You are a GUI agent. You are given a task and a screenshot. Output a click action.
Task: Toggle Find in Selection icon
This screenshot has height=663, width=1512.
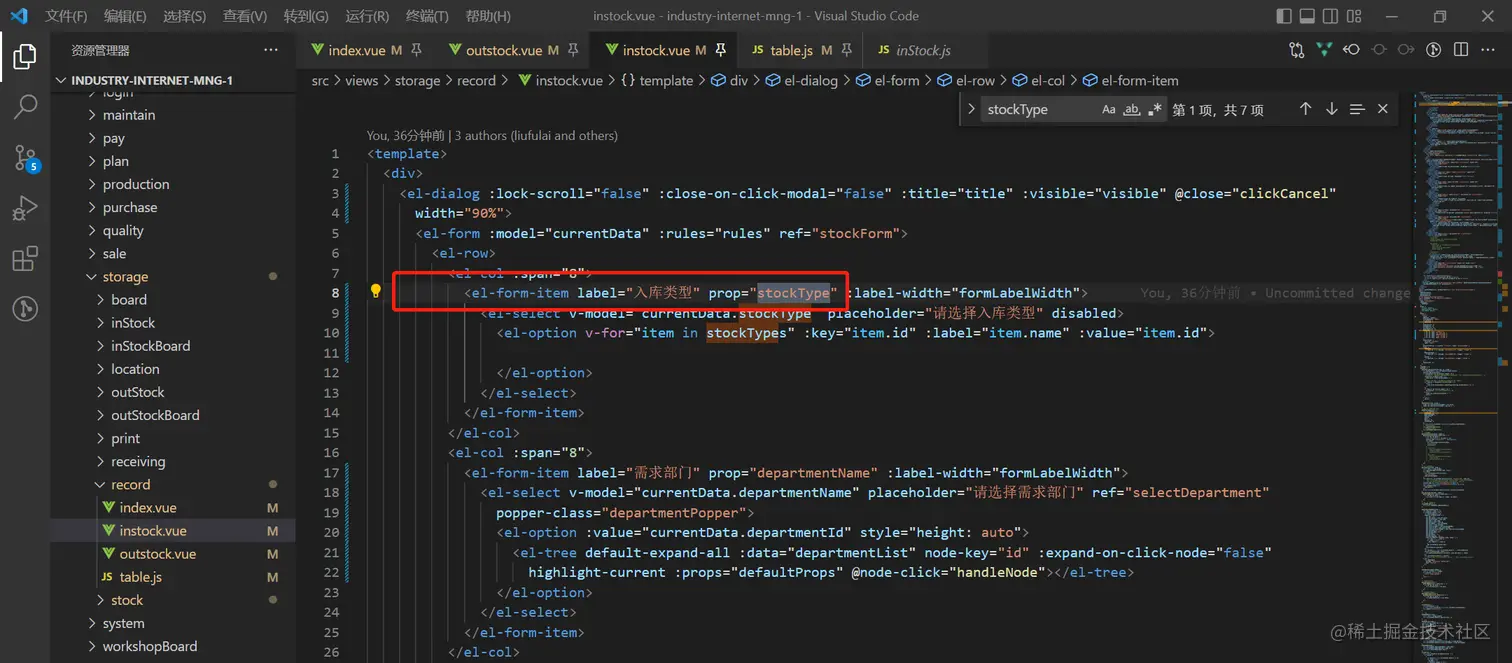click(x=1357, y=109)
